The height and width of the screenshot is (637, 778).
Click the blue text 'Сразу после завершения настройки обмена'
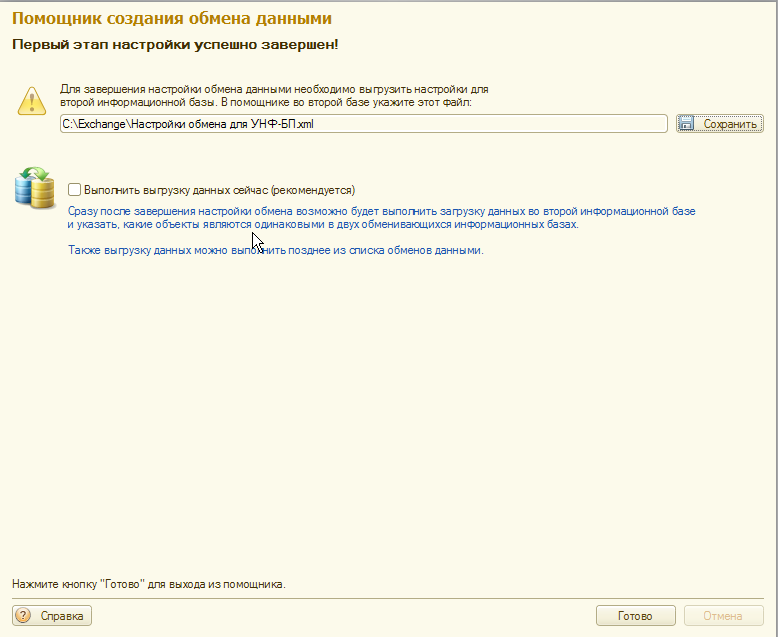[x=182, y=211]
